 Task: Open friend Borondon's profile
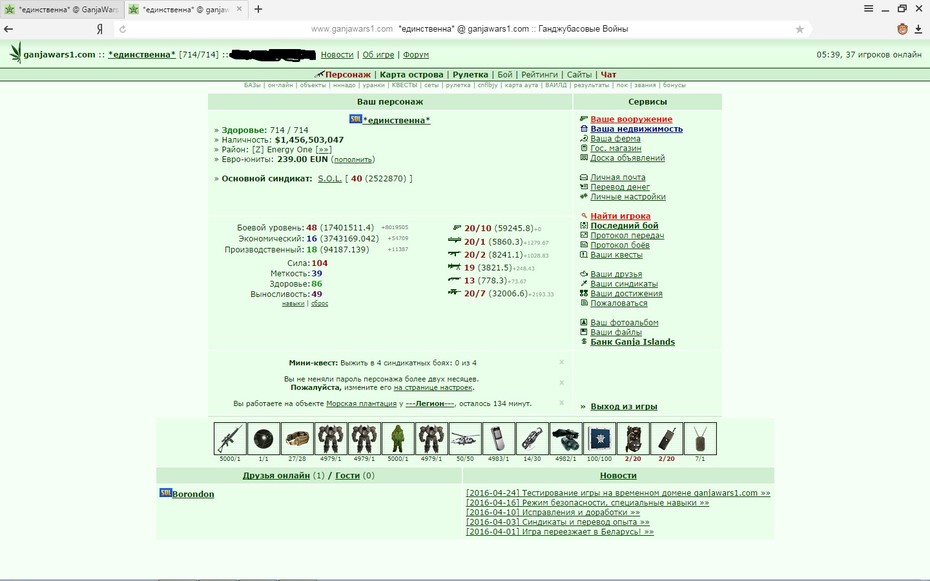click(x=193, y=494)
